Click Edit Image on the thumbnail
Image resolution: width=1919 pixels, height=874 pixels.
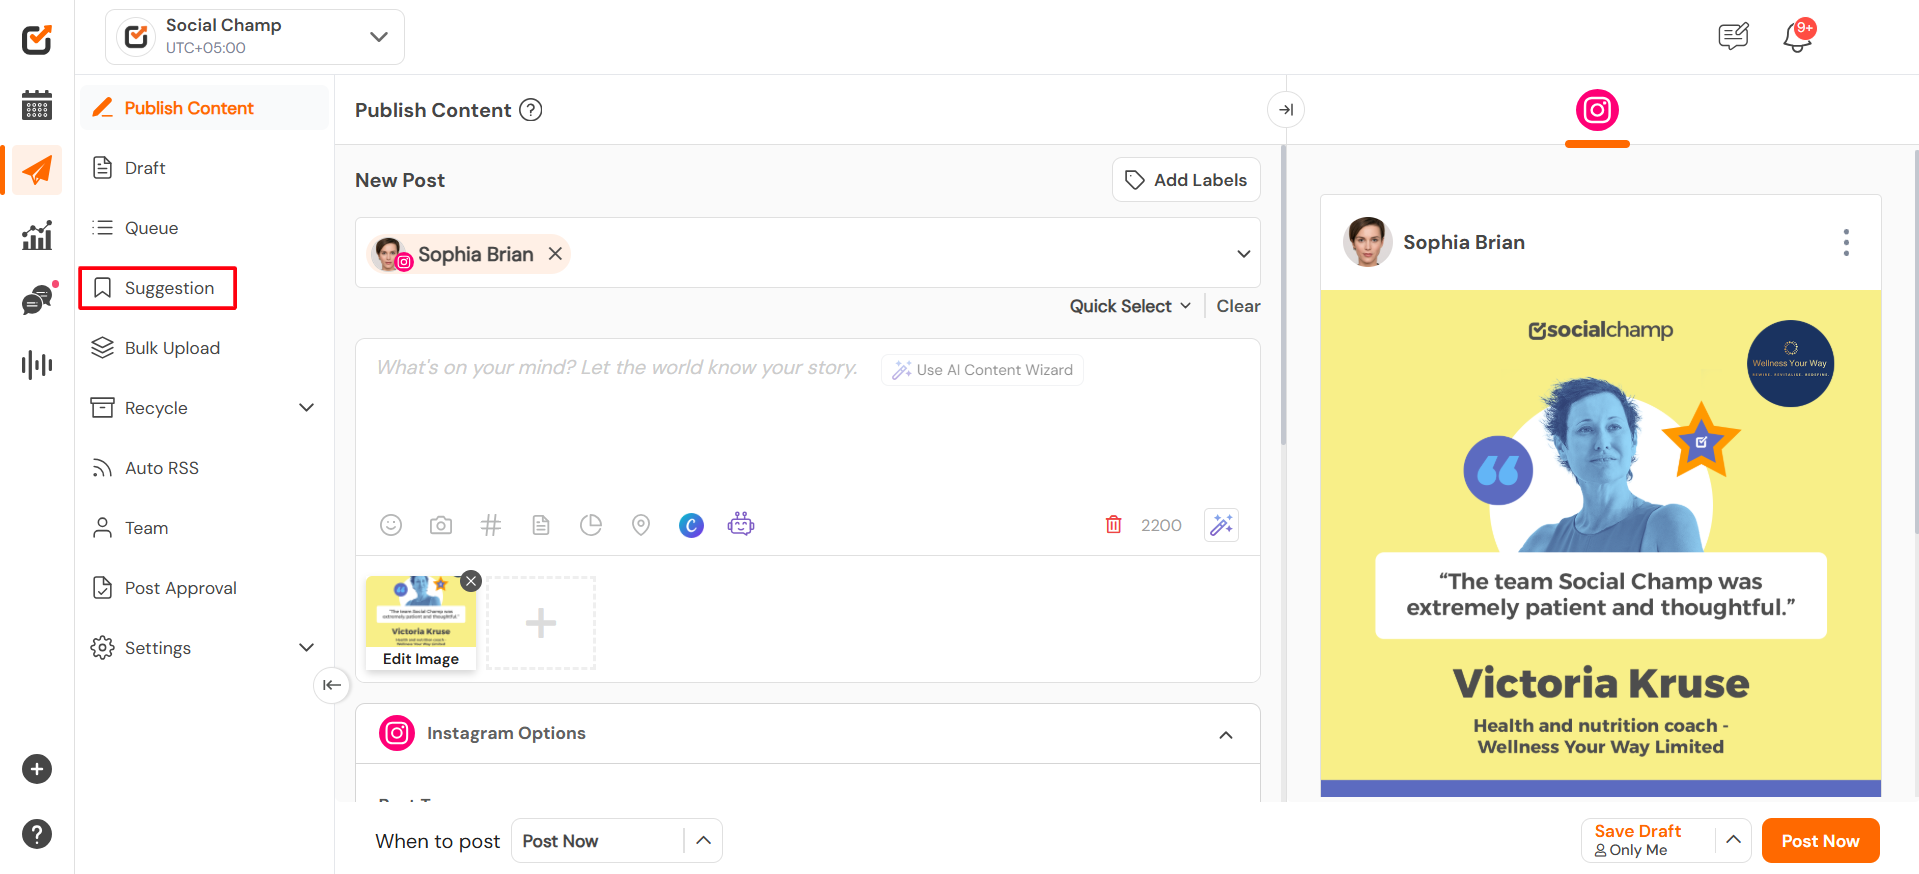tap(421, 659)
